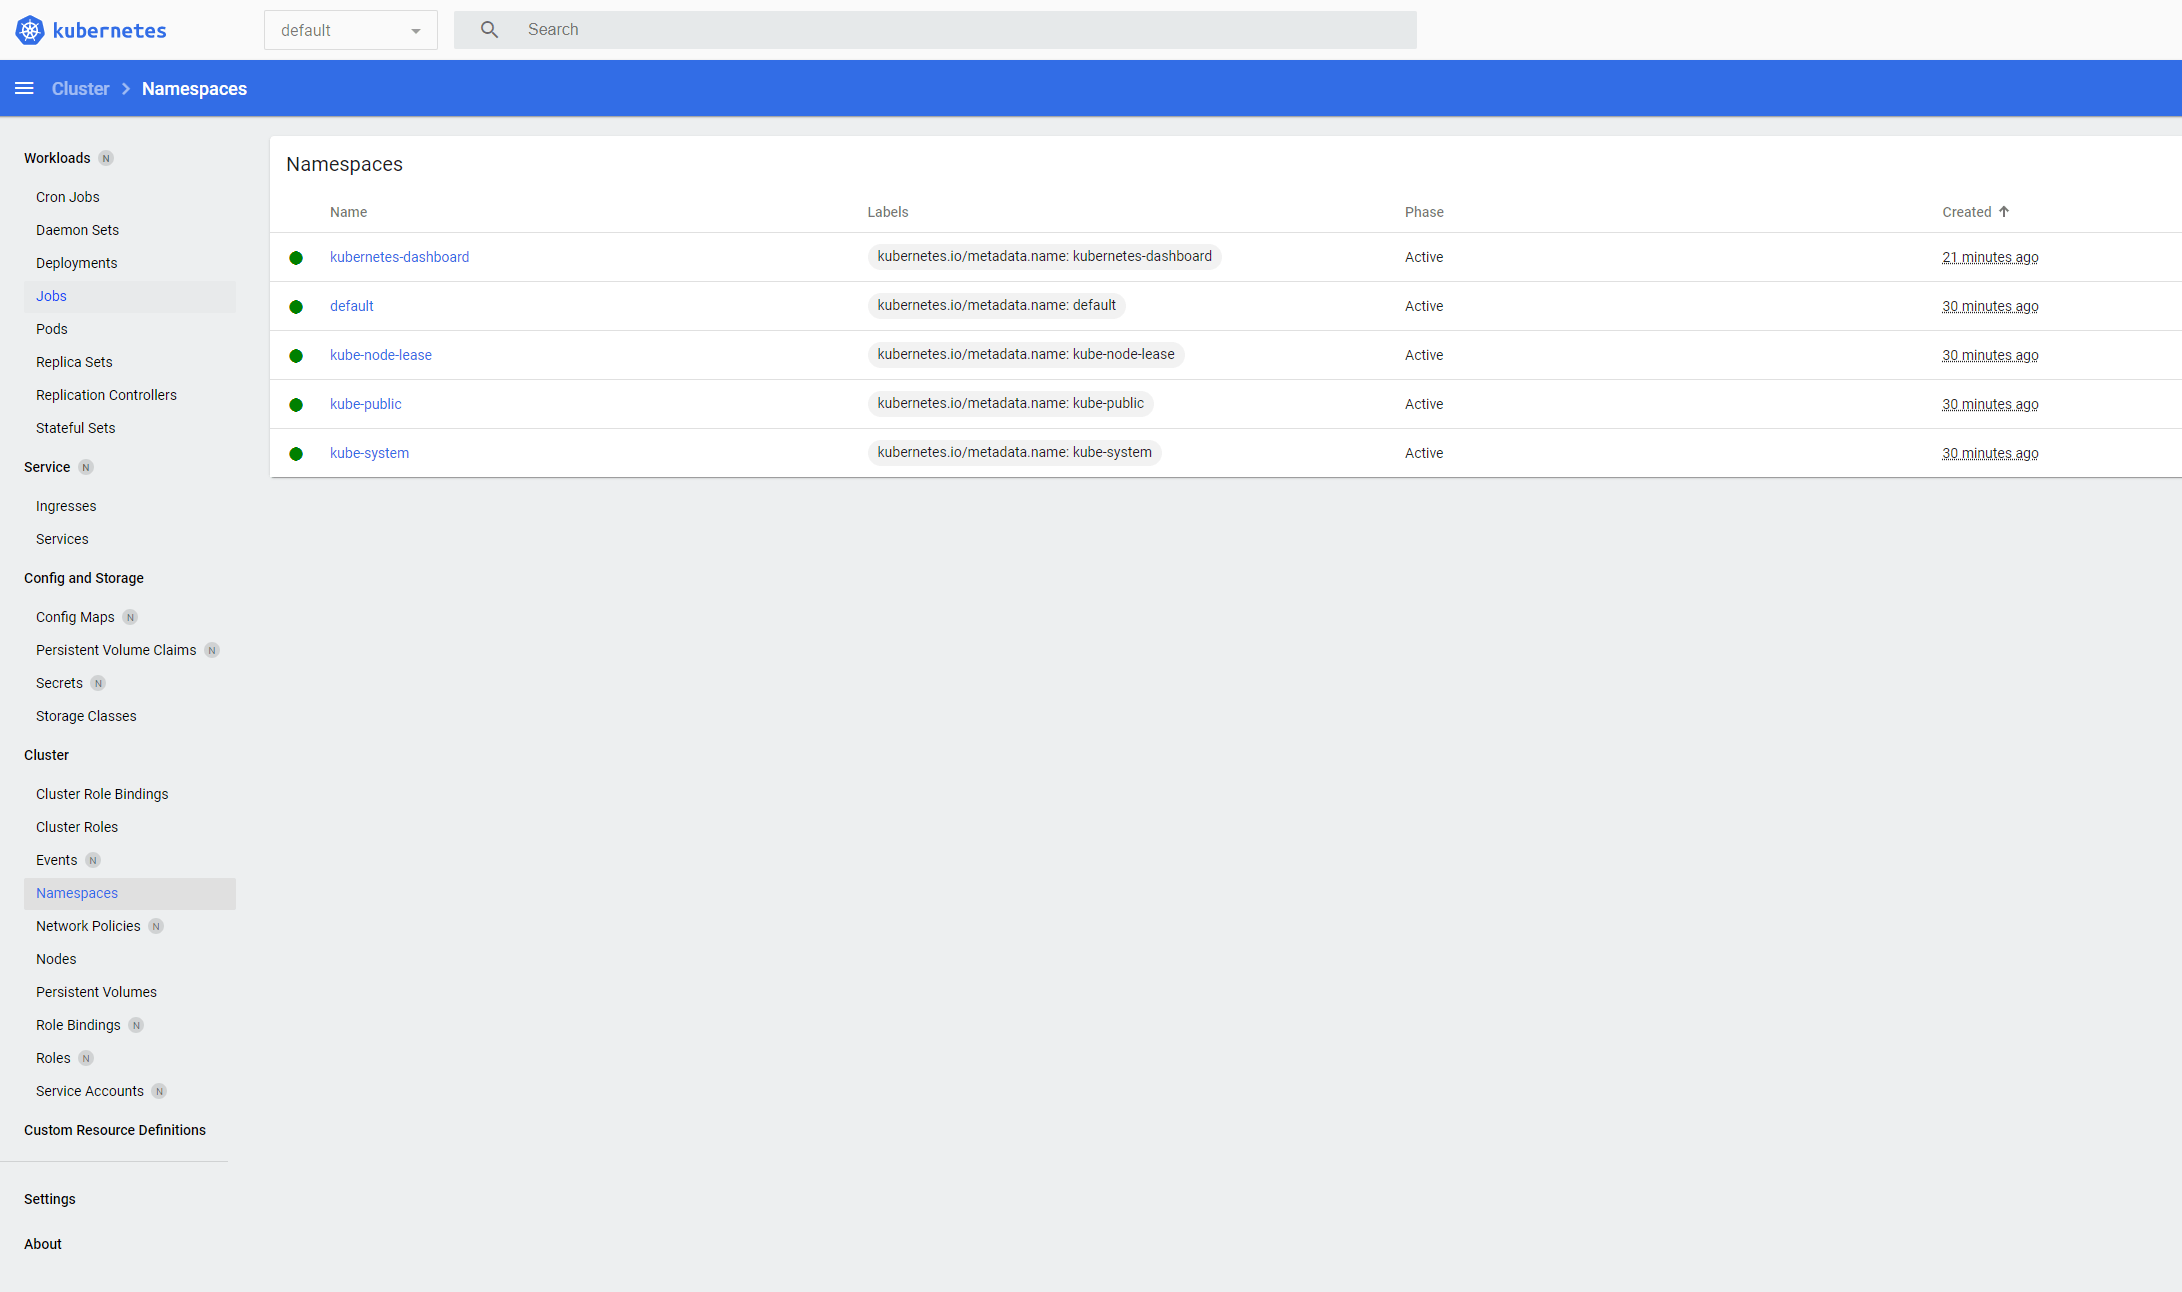Click the N badge next to Workloads
Image resolution: width=2182 pixels, height=1292 pixels.
point(106,159)
